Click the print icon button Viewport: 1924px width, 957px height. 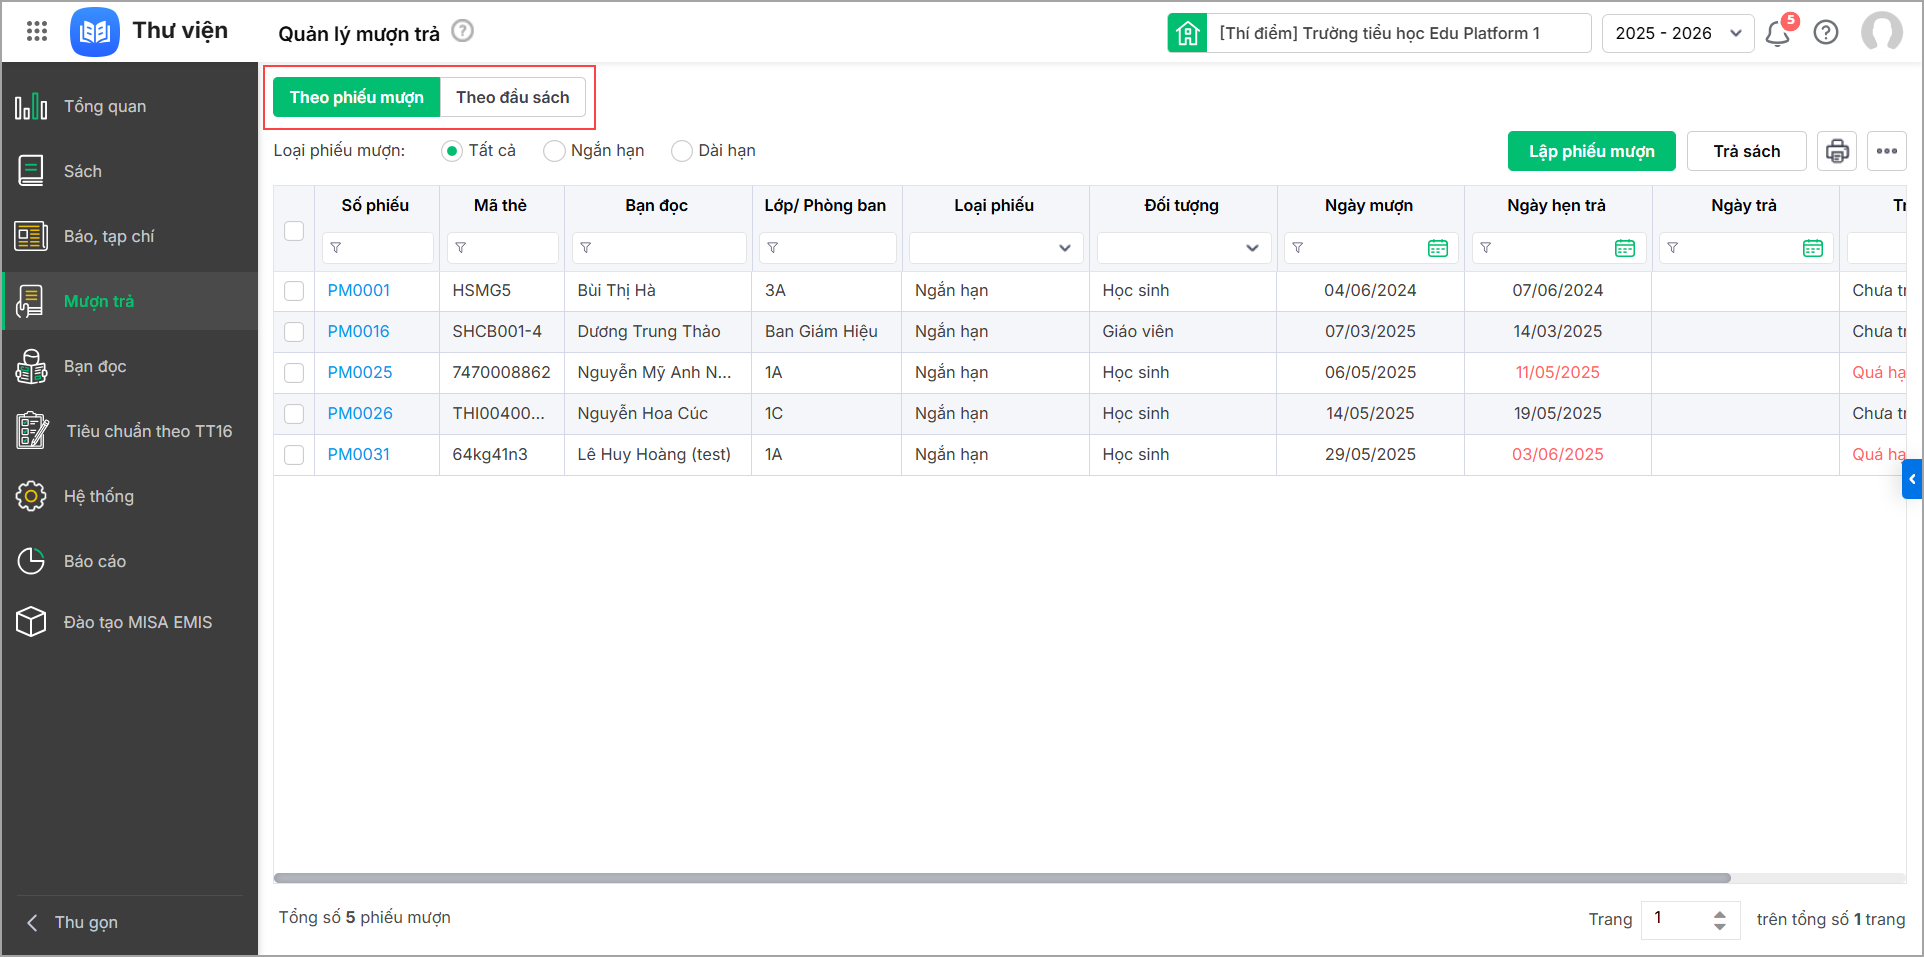click(1837, 151)
